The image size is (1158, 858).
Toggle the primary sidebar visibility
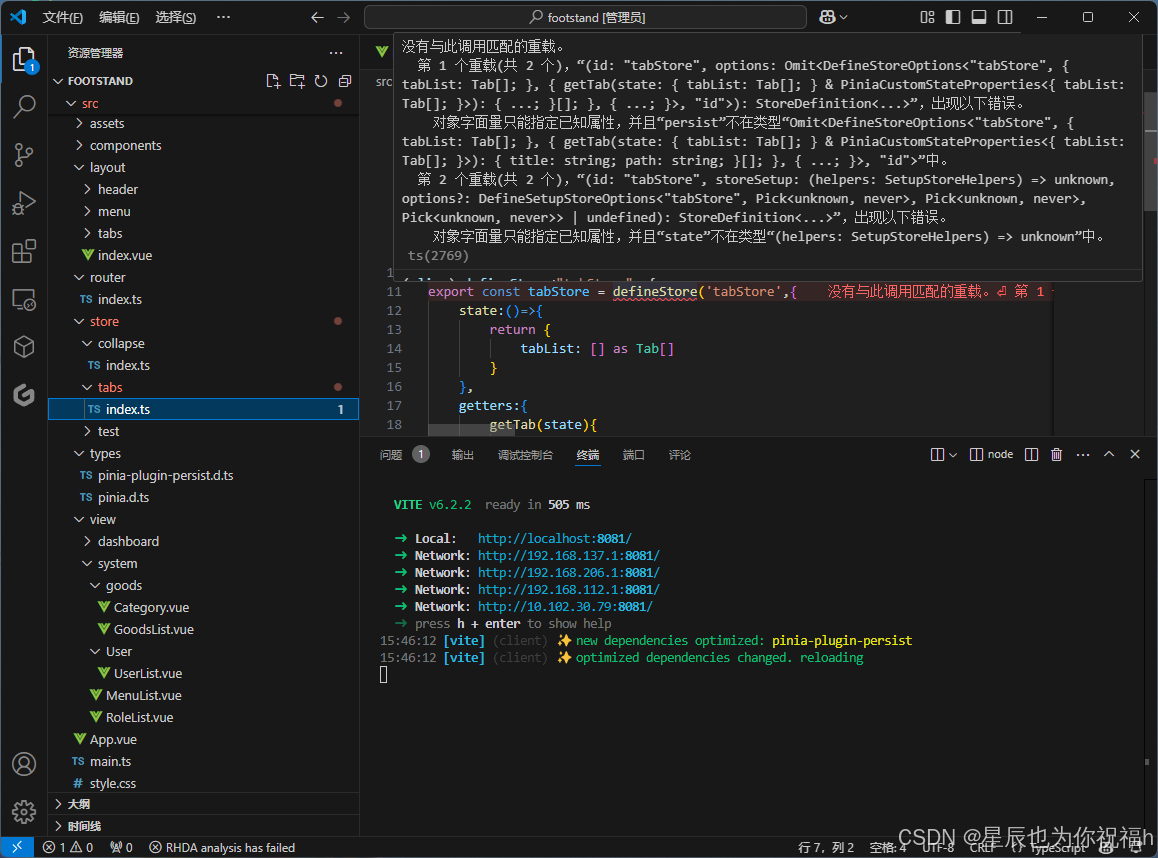[x=951, y=17]
